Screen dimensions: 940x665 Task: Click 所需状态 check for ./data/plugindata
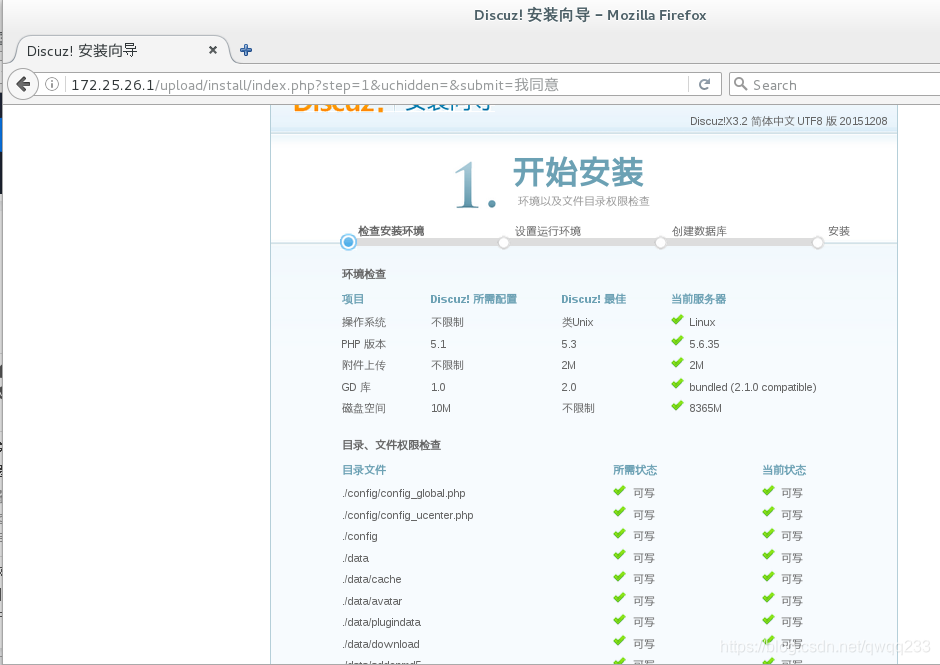[x=620, y=620]
